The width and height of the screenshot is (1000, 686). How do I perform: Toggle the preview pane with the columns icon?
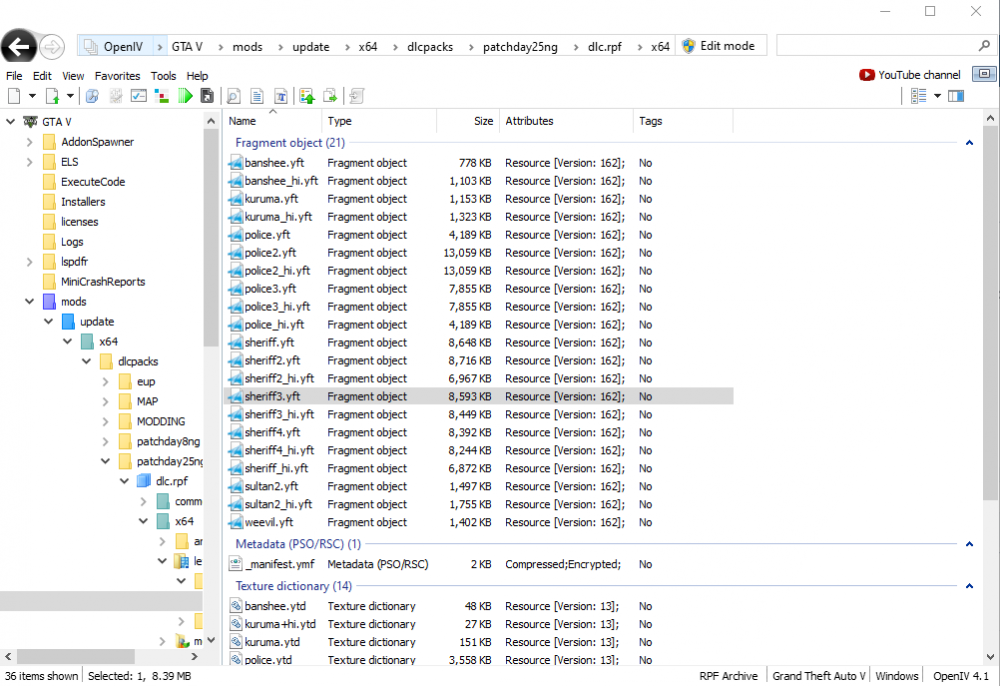956,95
